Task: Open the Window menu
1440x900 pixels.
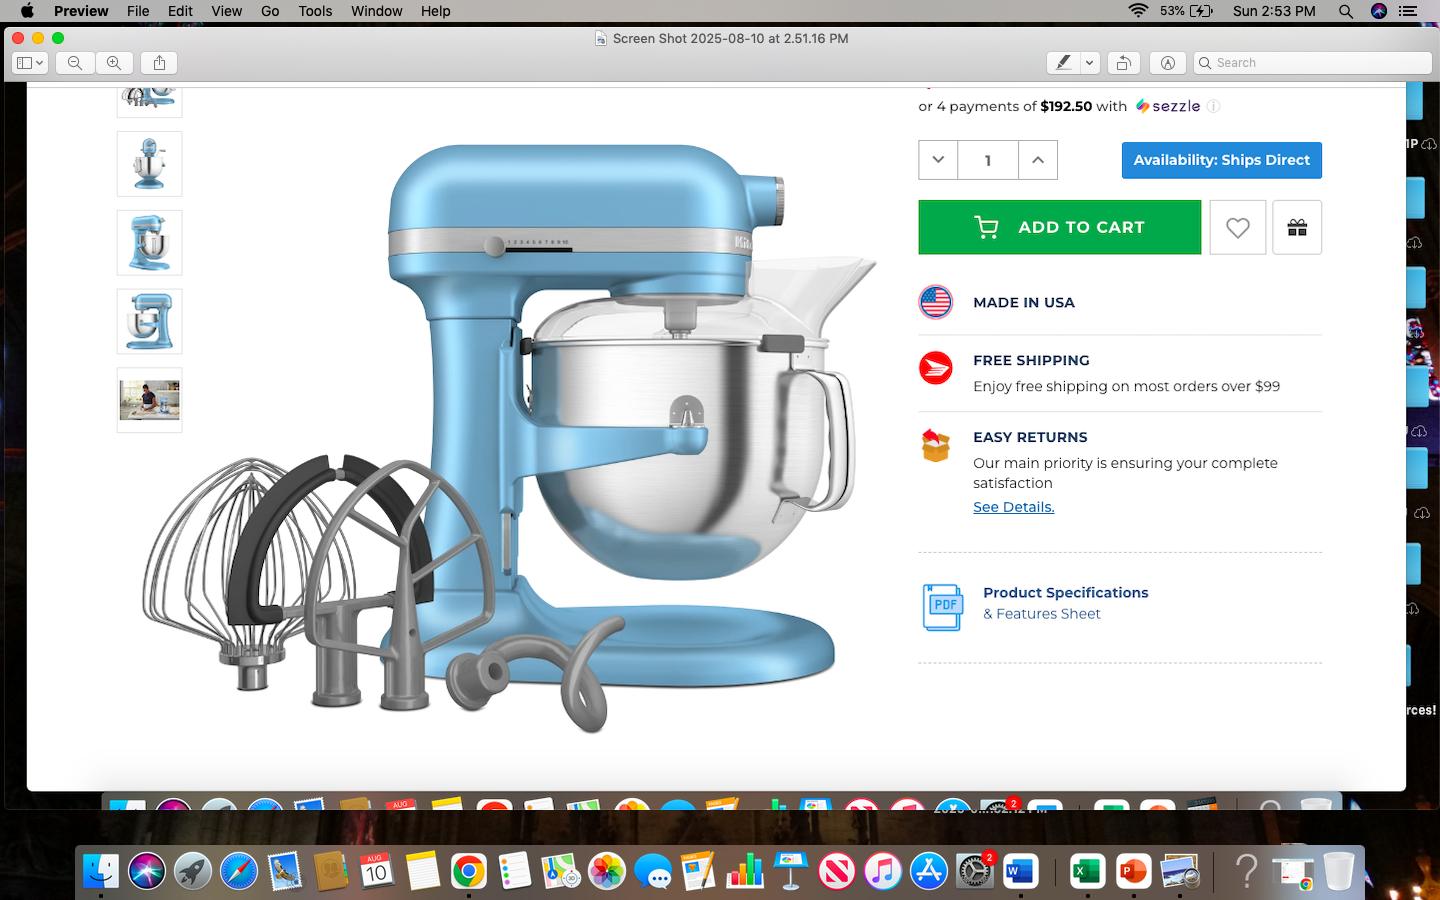Action: [377, 11]
